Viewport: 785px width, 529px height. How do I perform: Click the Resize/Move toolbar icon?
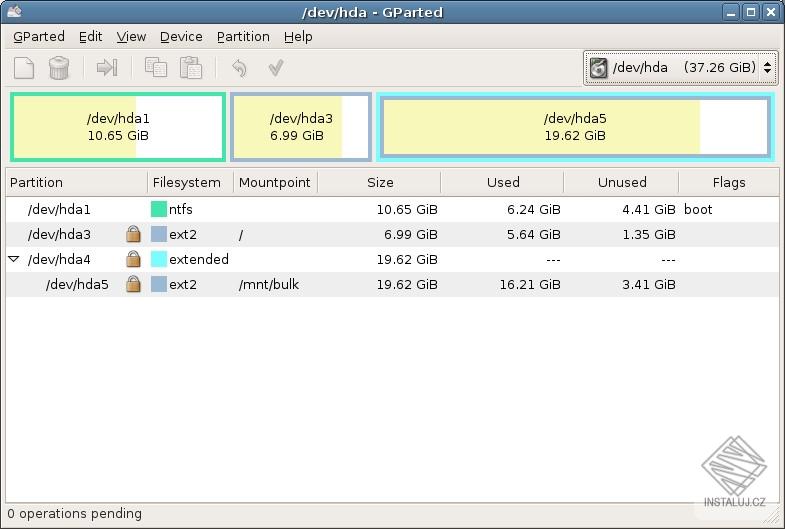click(107, 68)
